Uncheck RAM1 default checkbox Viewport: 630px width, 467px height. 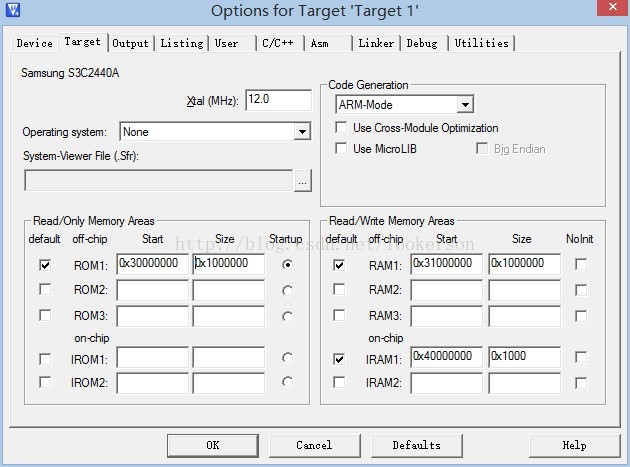click(x=339, y=265)
